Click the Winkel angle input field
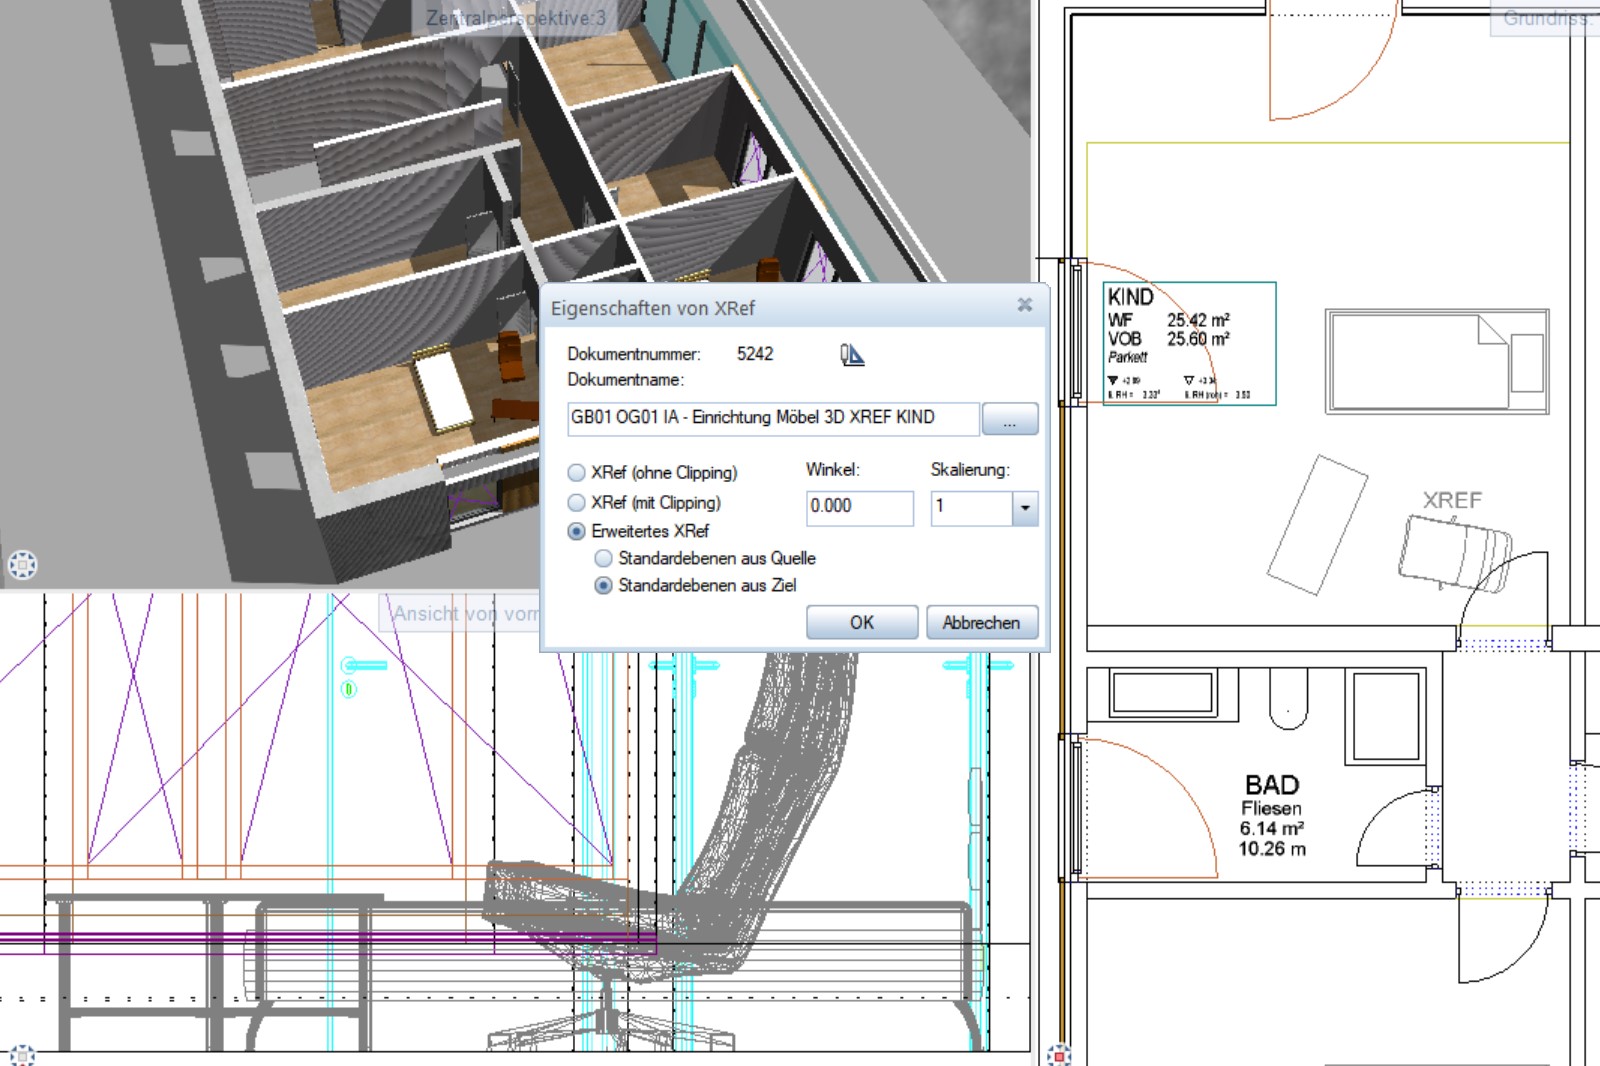The image size is (1600, 1066). coord(858,507)
